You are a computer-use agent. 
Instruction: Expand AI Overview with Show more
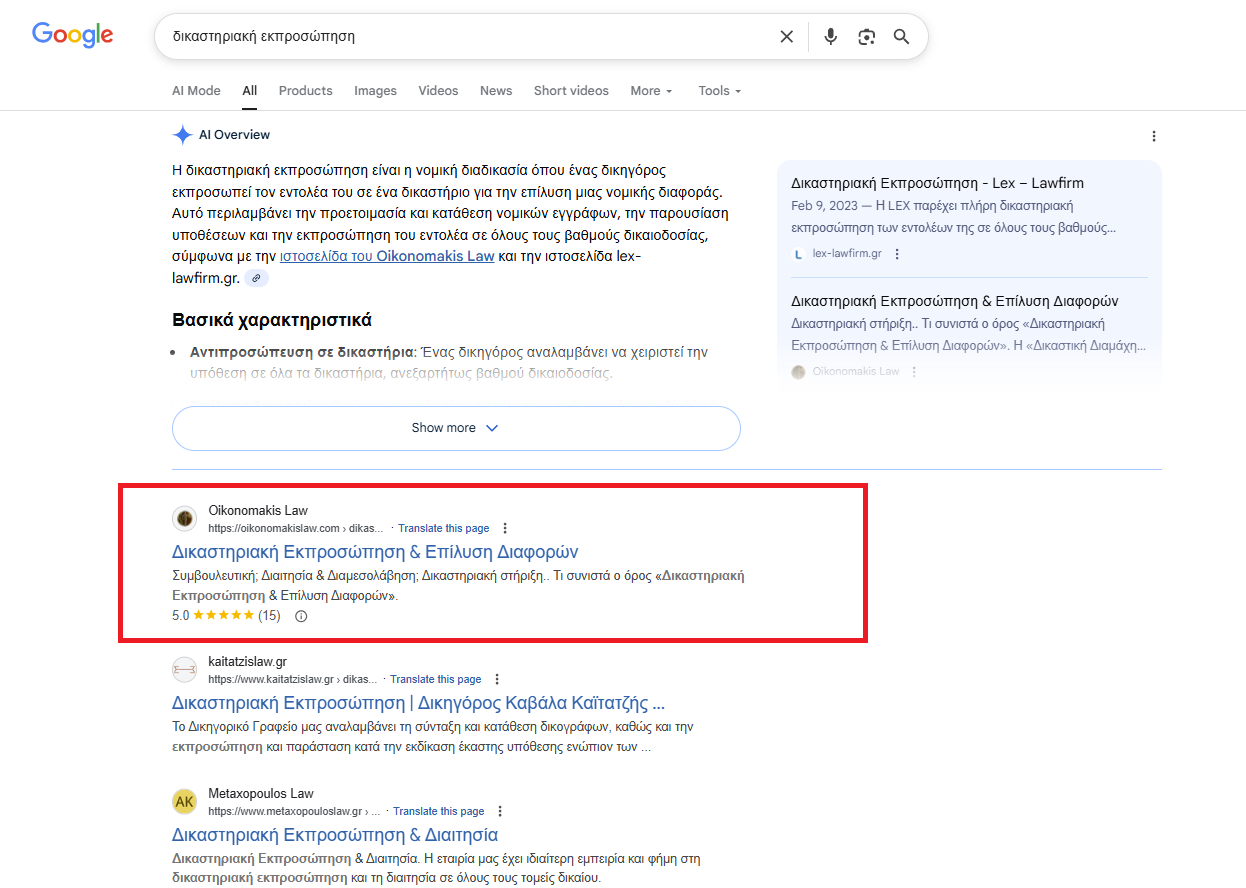(456, 428)
